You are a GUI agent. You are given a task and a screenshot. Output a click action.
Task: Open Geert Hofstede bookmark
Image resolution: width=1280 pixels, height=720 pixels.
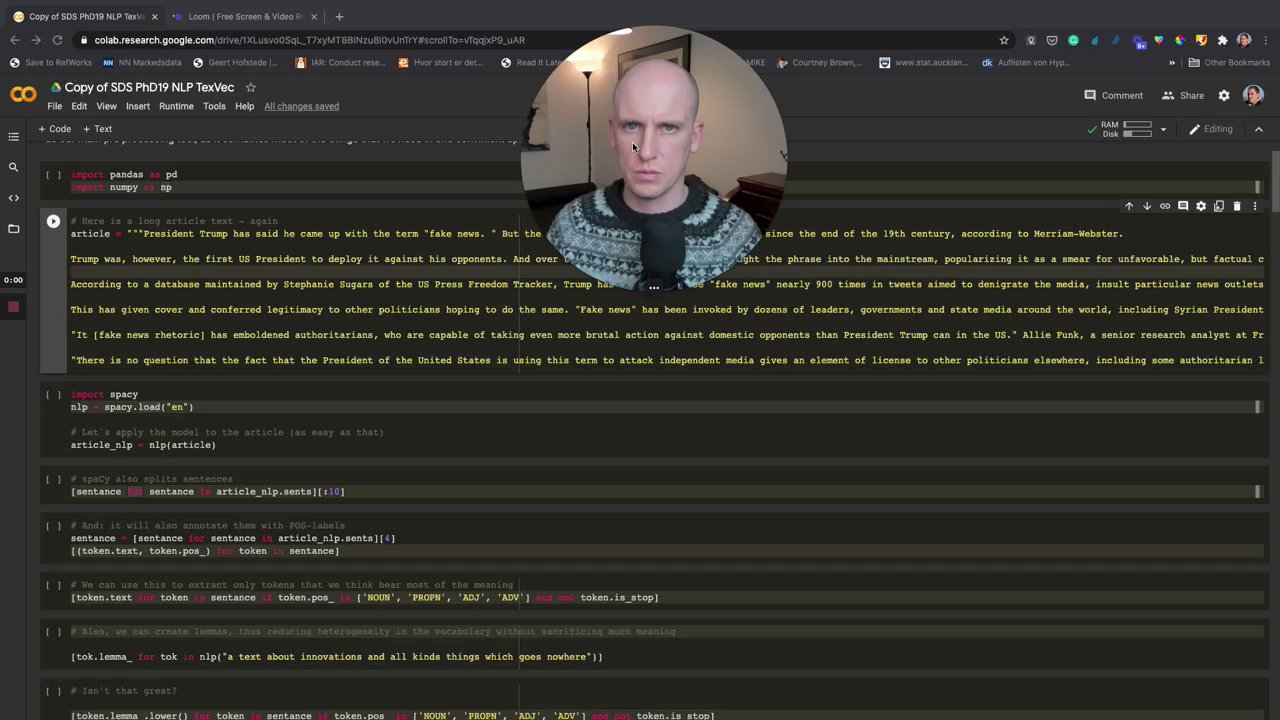[235, 62]
